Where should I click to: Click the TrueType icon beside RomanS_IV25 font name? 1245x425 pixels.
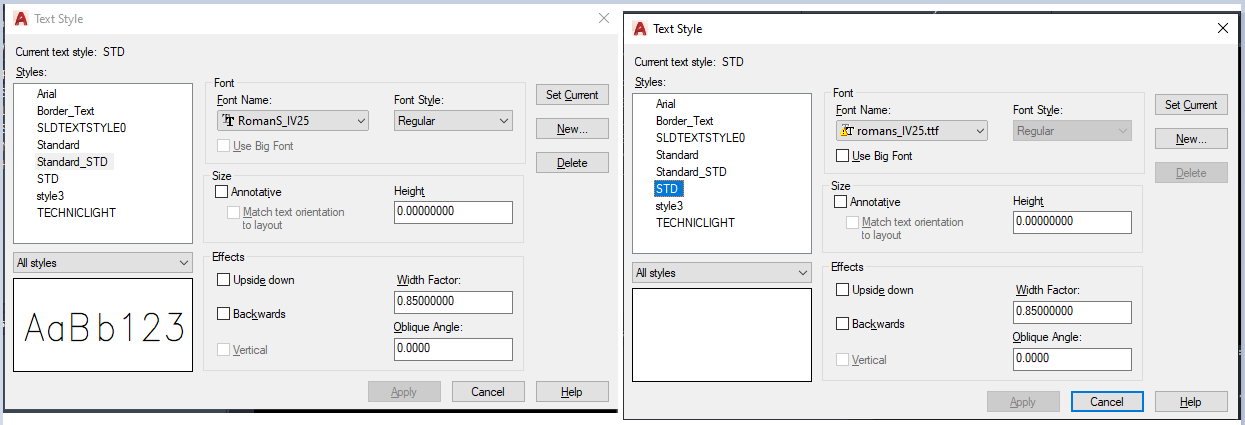tap(228, 121)
